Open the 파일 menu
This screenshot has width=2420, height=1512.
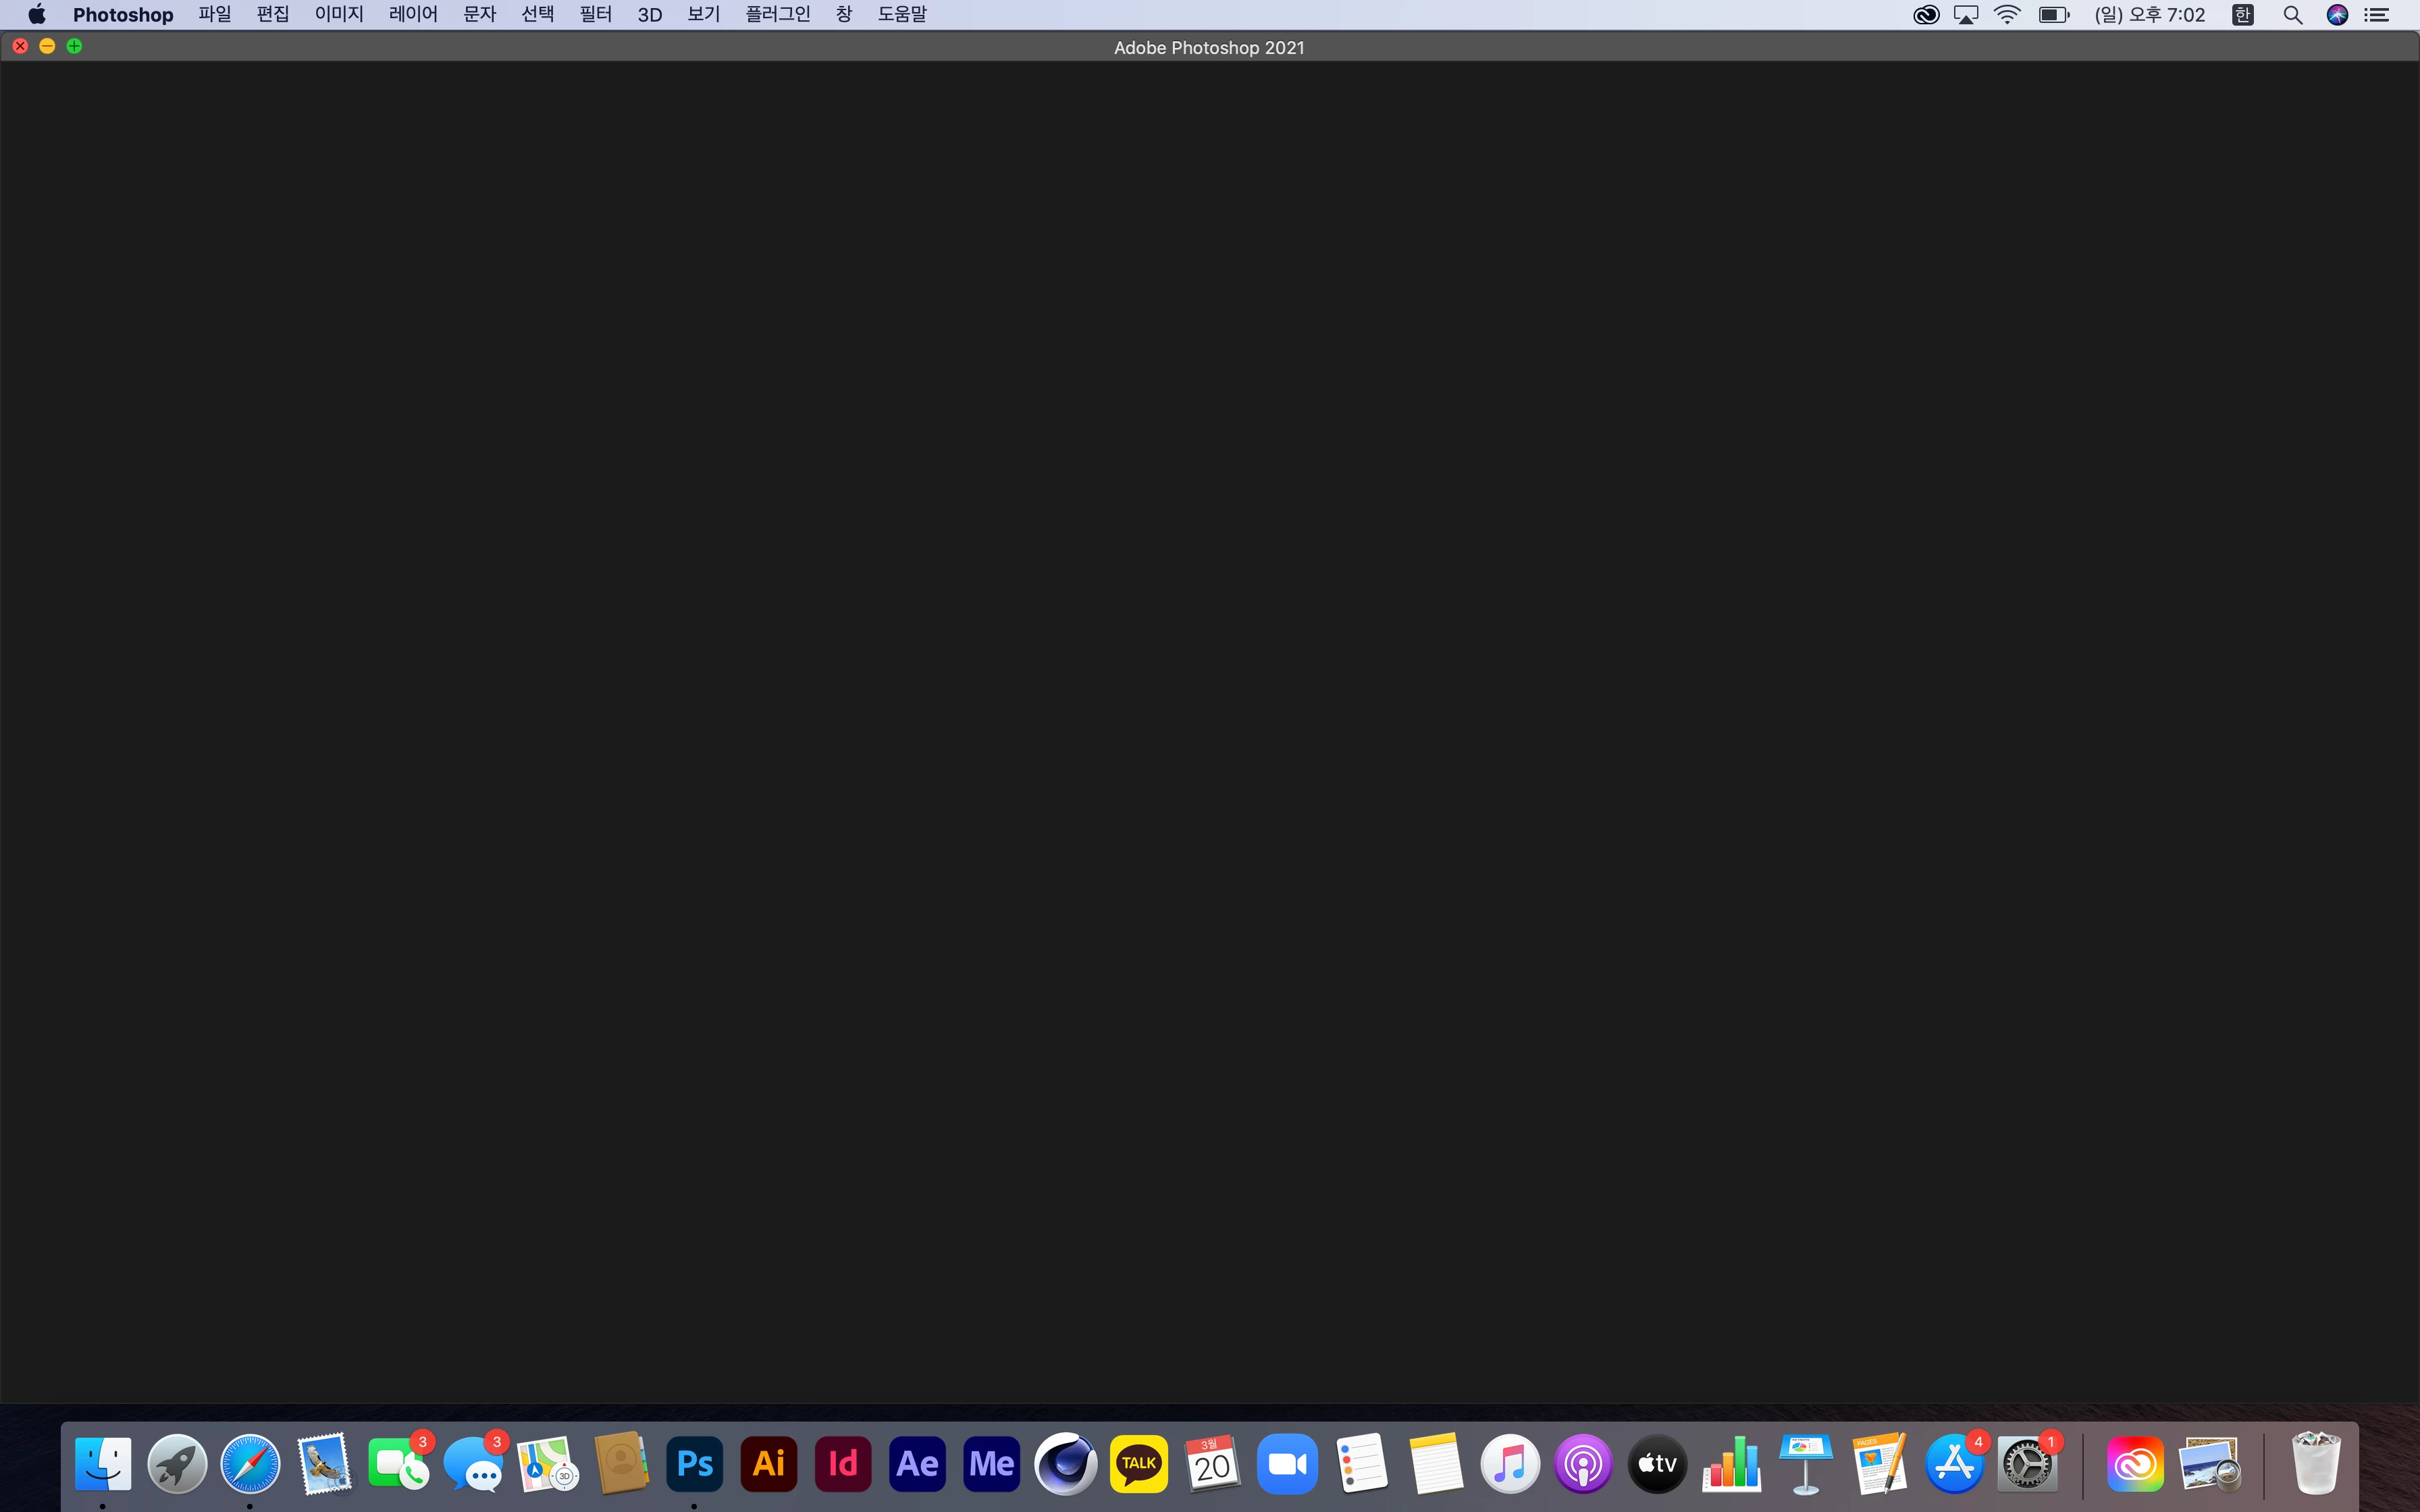(x=214, y=15)
